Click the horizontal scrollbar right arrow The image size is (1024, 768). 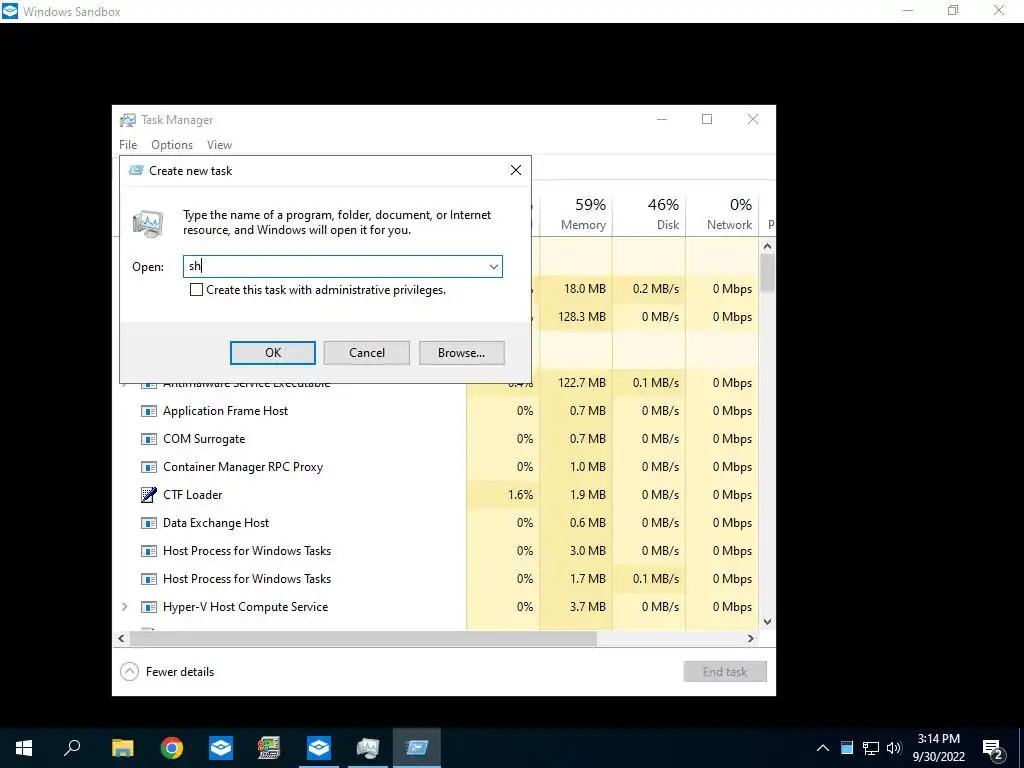[751, 638]
